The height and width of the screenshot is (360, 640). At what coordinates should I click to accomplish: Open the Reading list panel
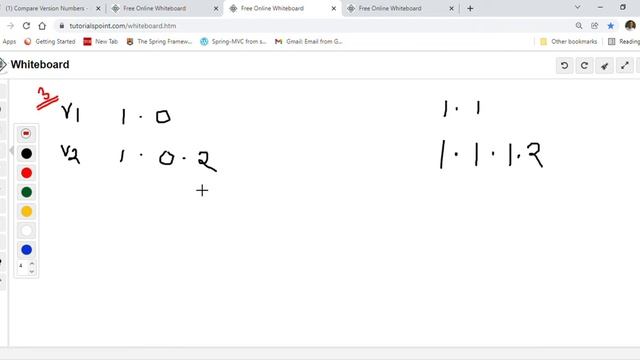click(624, 42)
